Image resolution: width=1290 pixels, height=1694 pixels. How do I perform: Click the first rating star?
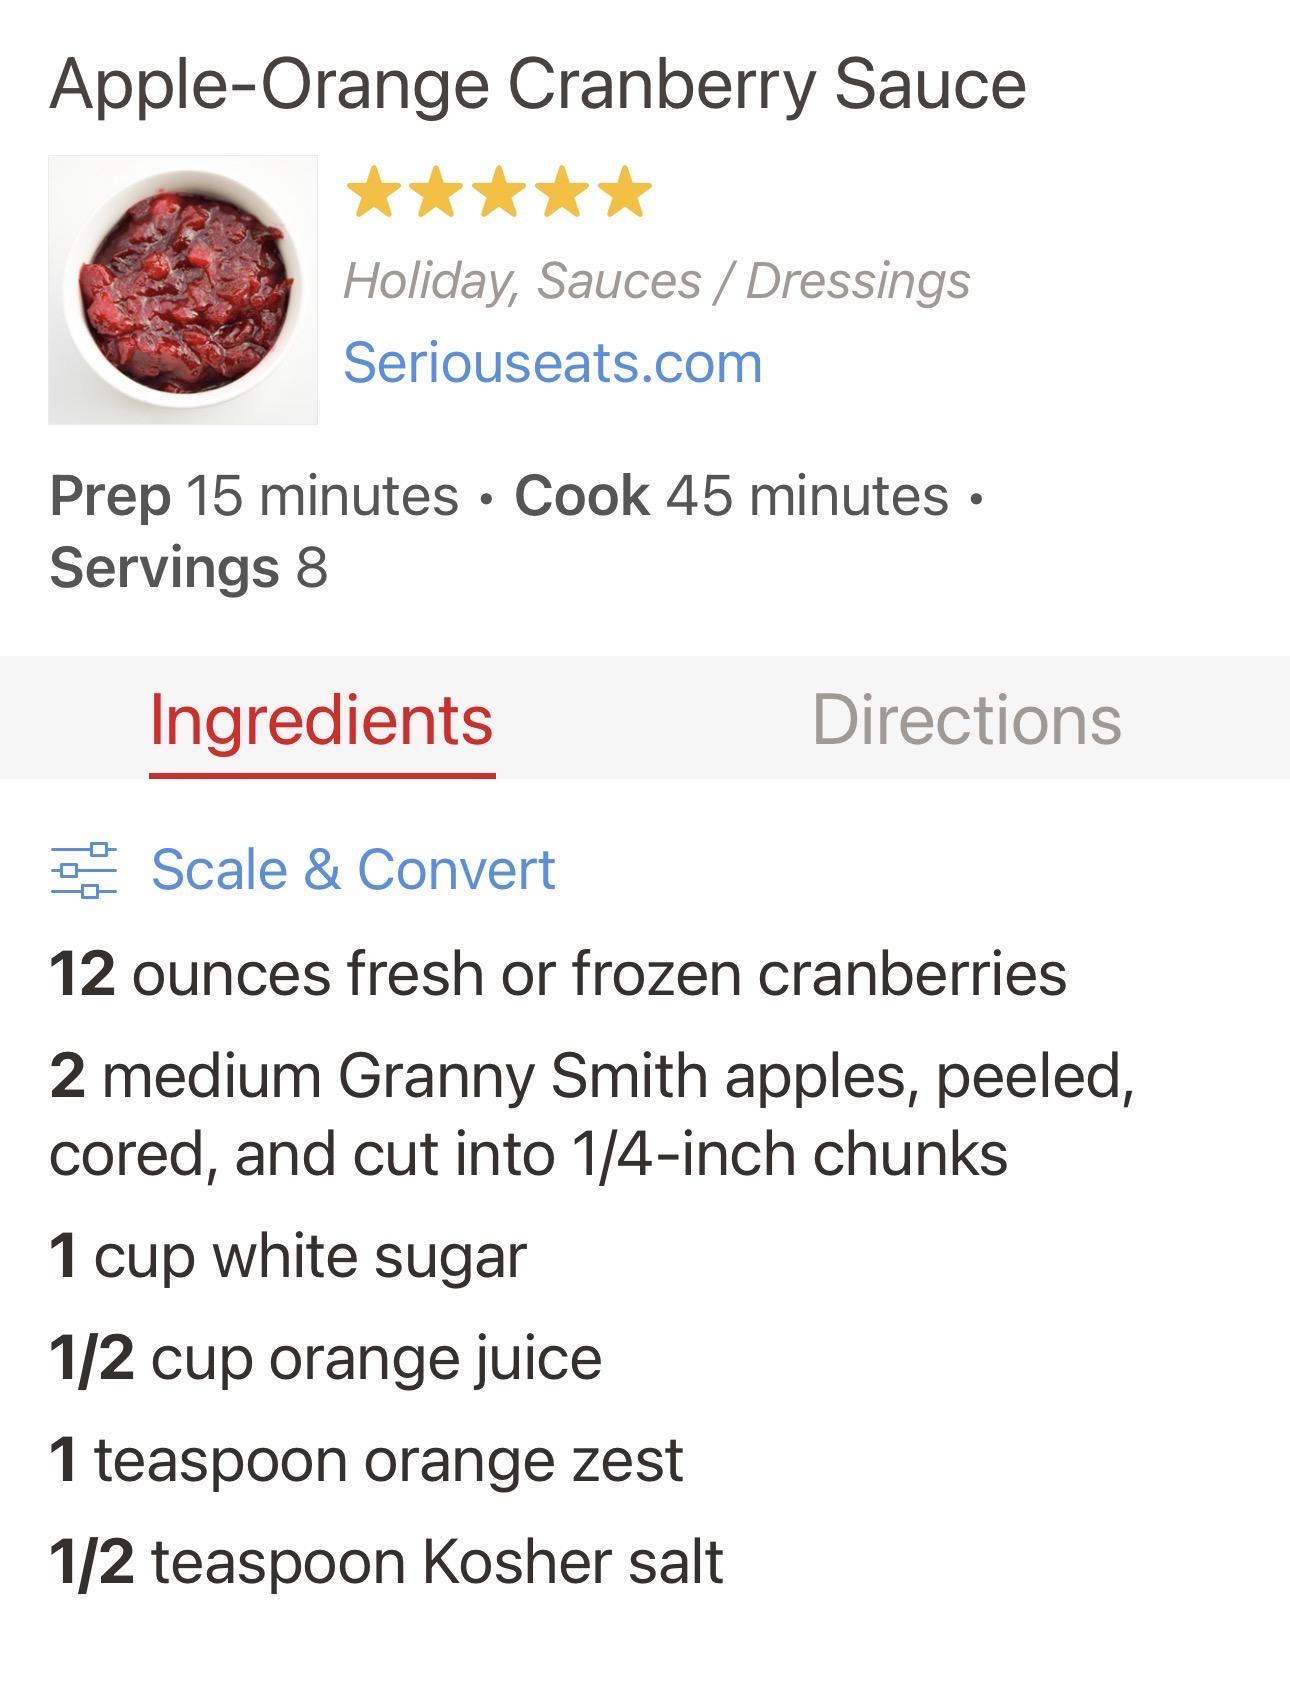click(373, 192)
